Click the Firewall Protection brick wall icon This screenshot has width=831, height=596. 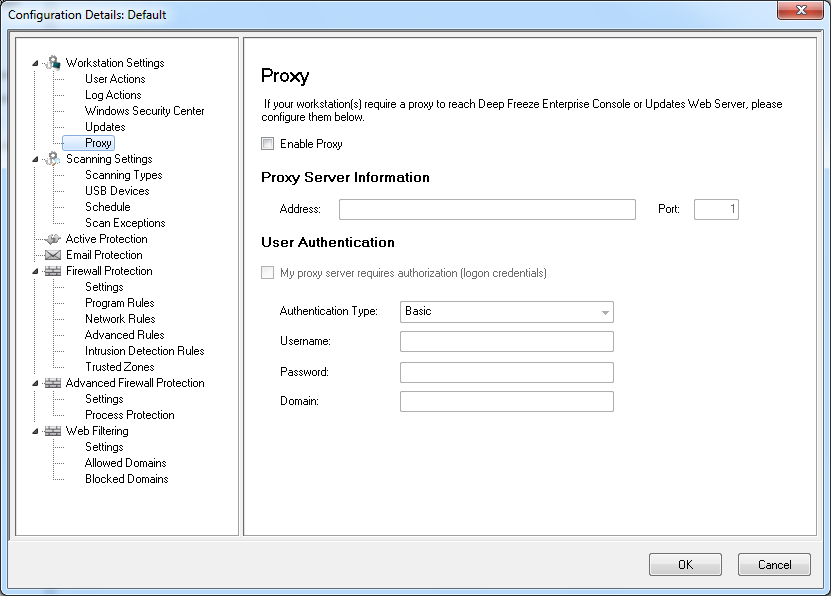[x=53, y=271]
